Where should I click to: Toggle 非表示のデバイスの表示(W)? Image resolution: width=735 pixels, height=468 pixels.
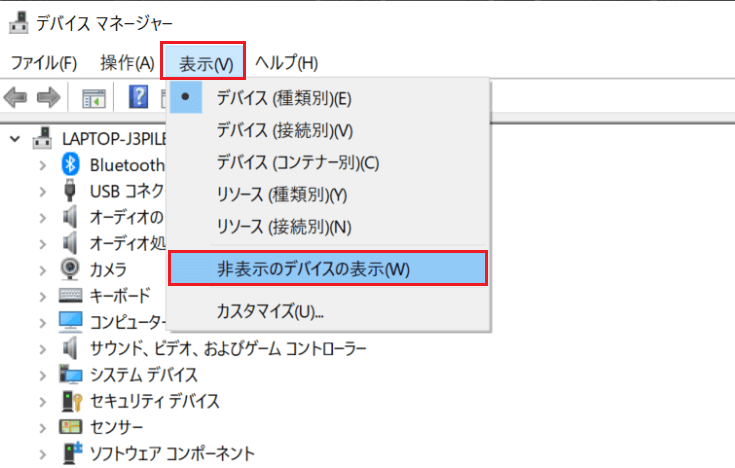pos(328,268)
